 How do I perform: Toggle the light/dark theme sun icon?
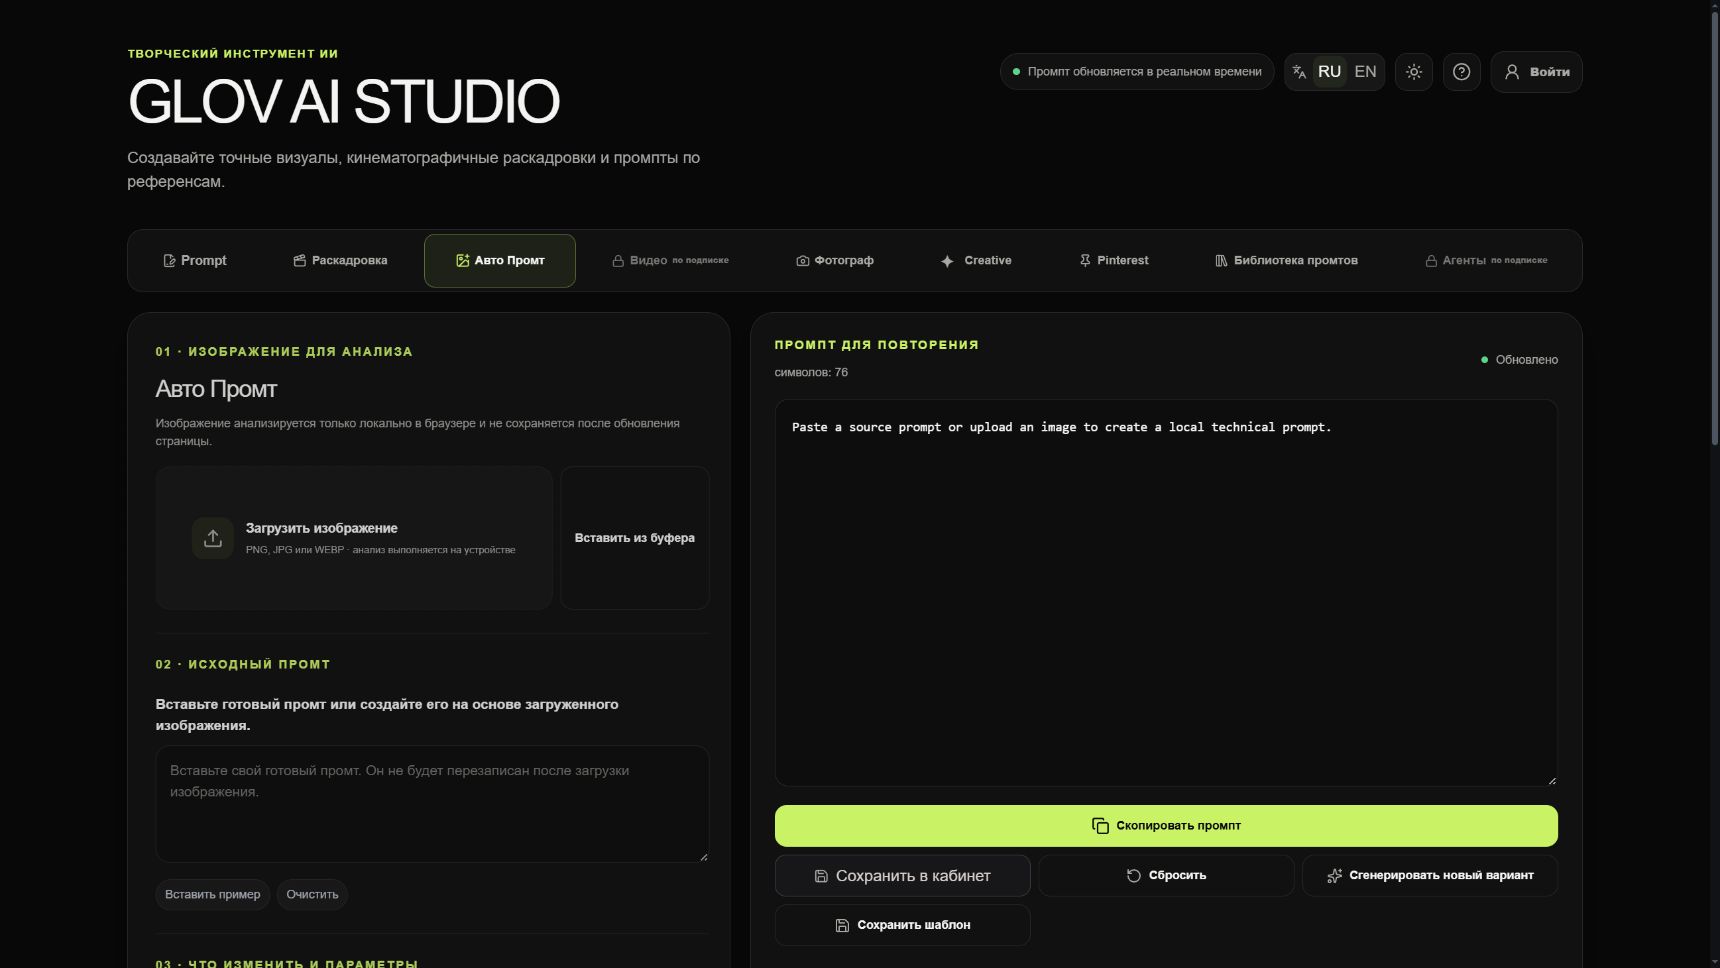click(x=1414, y=72)
